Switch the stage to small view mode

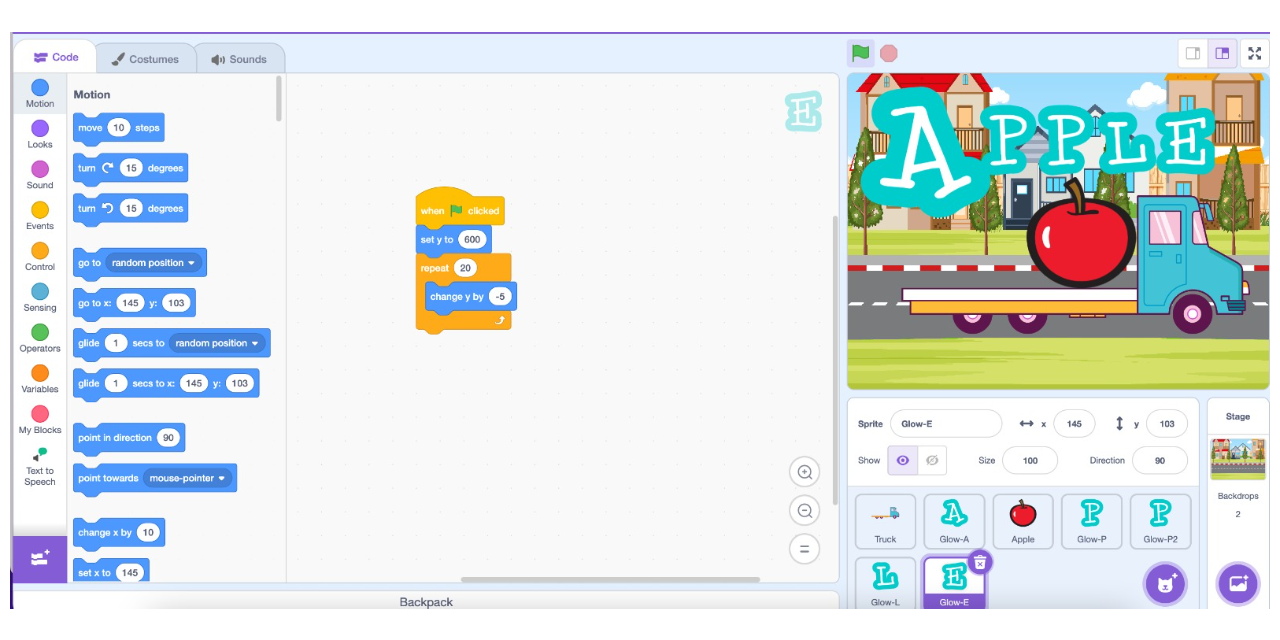click(x=1193, y=53)
